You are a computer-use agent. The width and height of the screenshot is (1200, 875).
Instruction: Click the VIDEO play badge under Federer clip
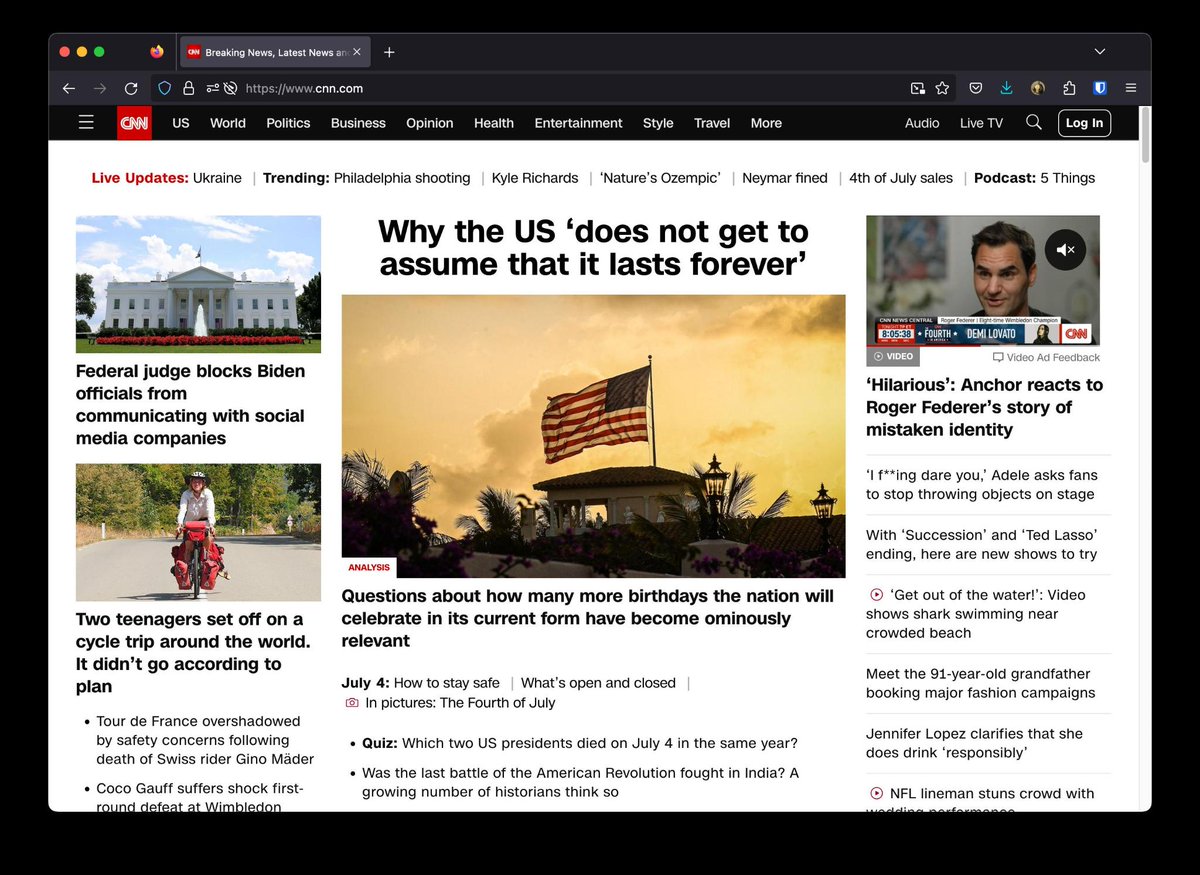click(x=893, y=356)
